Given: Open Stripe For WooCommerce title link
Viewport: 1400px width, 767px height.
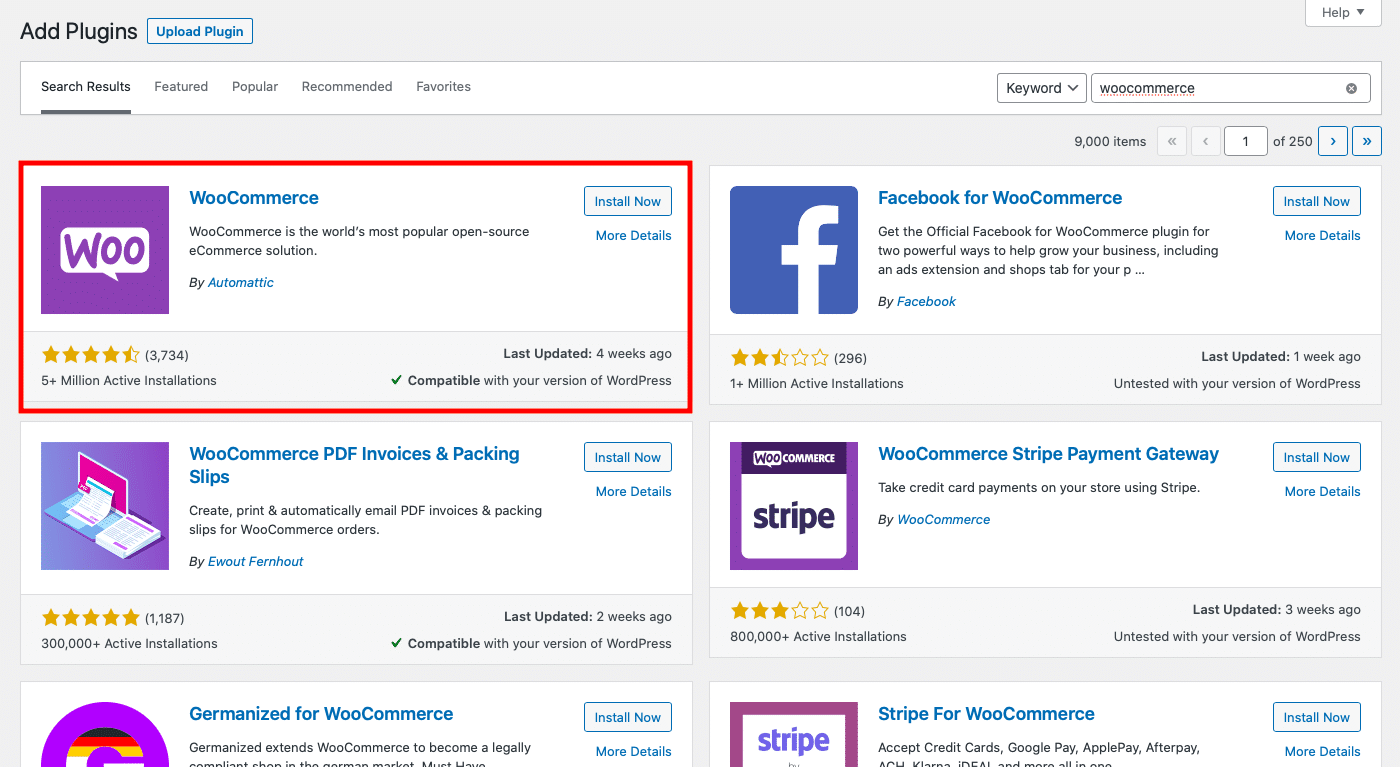Looking at the screenshot, I should [x=986, y=714].
